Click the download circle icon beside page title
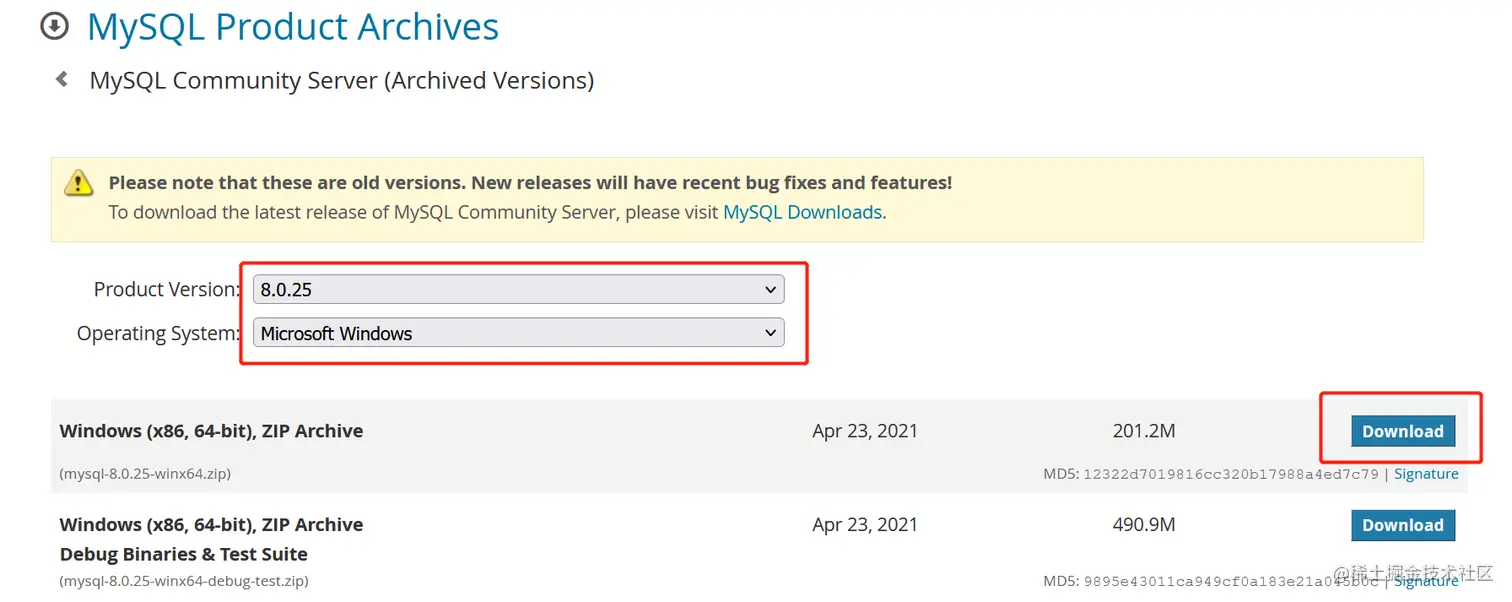 point(54,26)
